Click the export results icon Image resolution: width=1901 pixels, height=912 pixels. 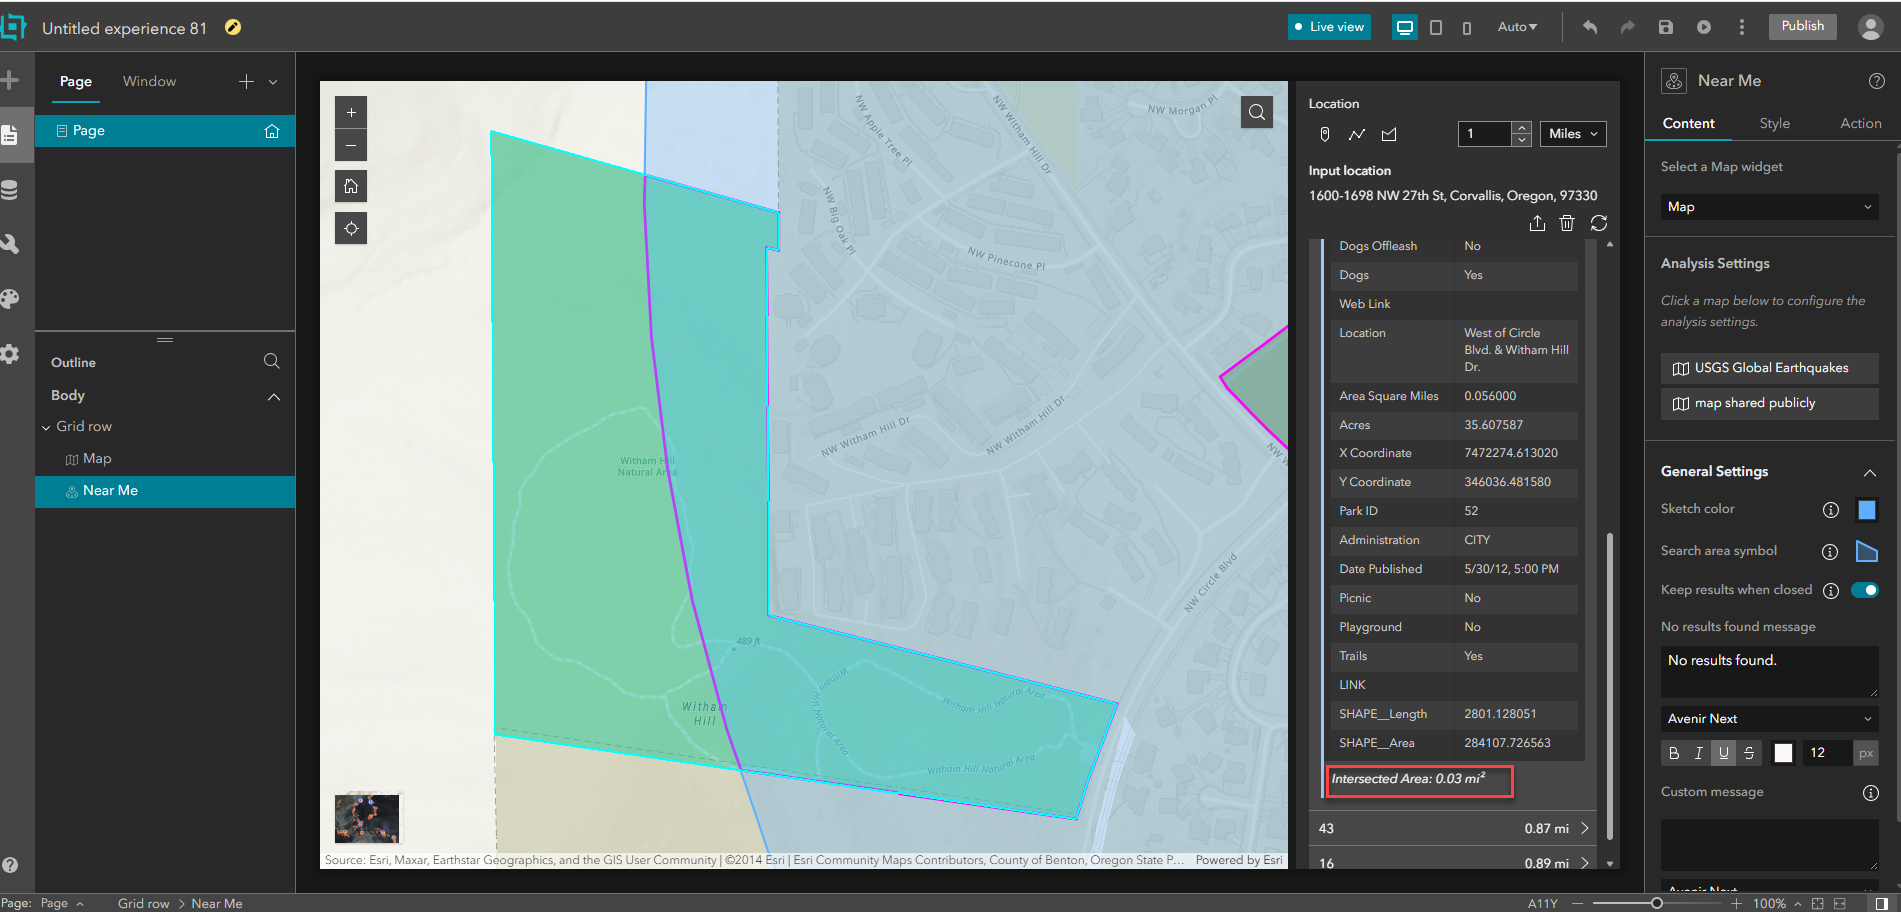coord(1537,223)
